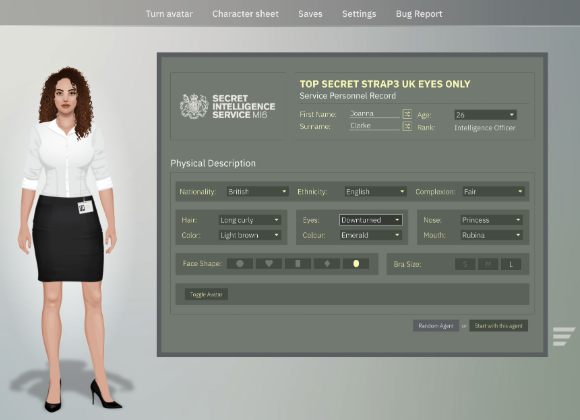Click Random Agent button
Viewport: 580px width, 420px height.
(436, 326)
